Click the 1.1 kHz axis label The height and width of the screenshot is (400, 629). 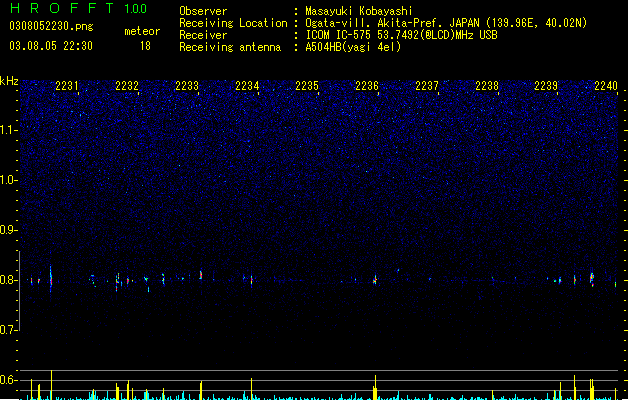click(9, 130)
